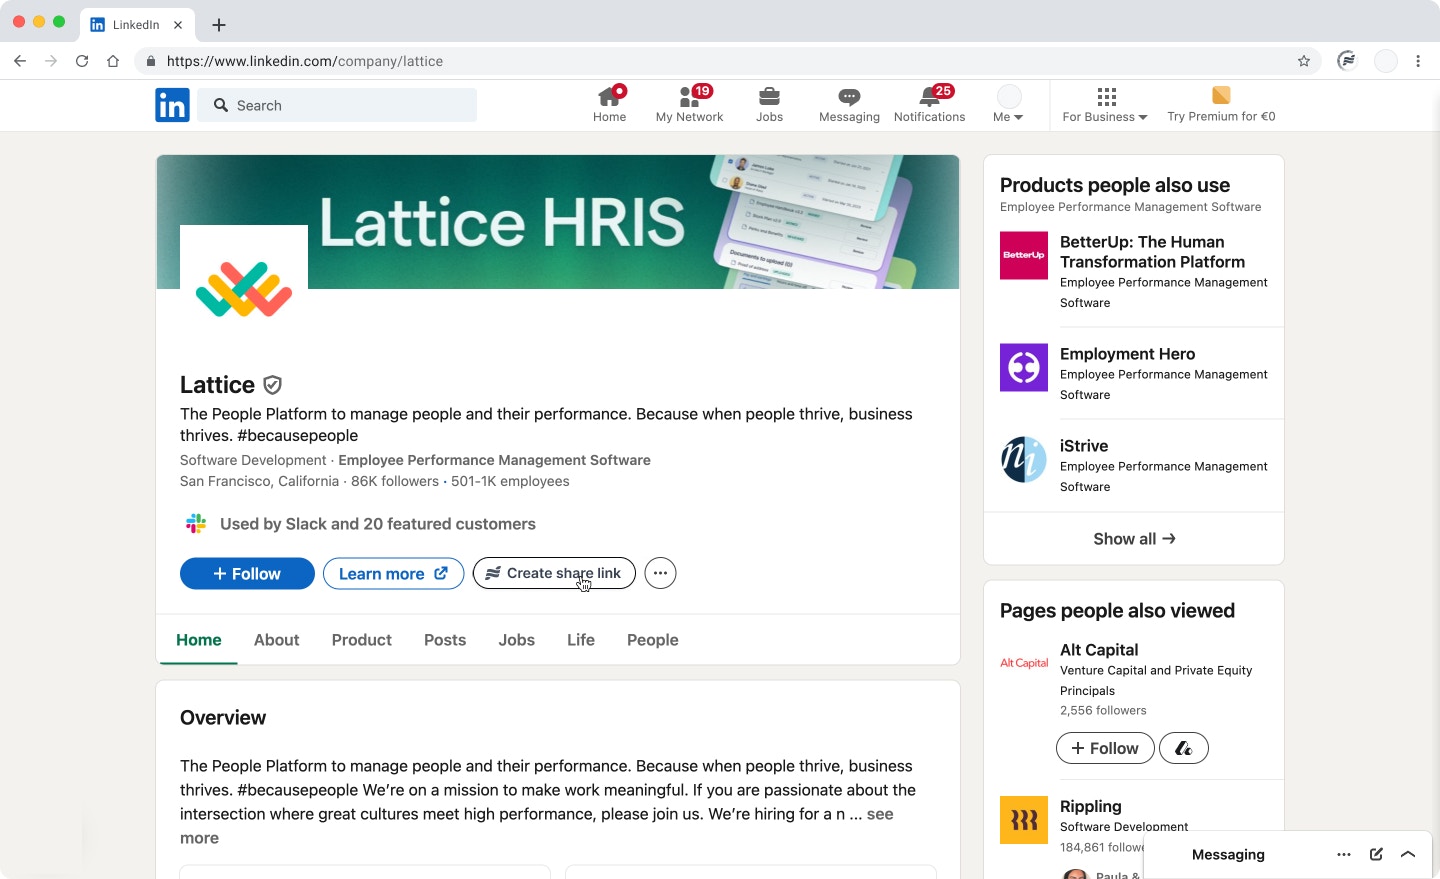Viewport: 1440px width, 879px height.
Task: Show all products people also use
Action: [x=1134, y=539]
